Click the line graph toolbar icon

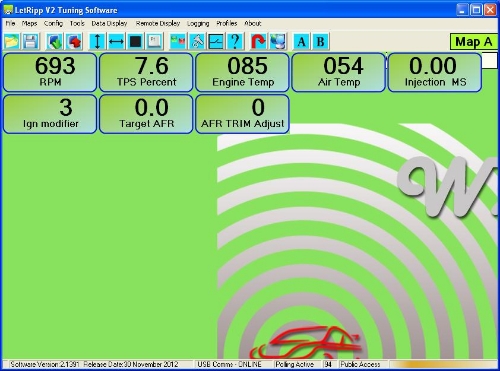coord(216,42)
